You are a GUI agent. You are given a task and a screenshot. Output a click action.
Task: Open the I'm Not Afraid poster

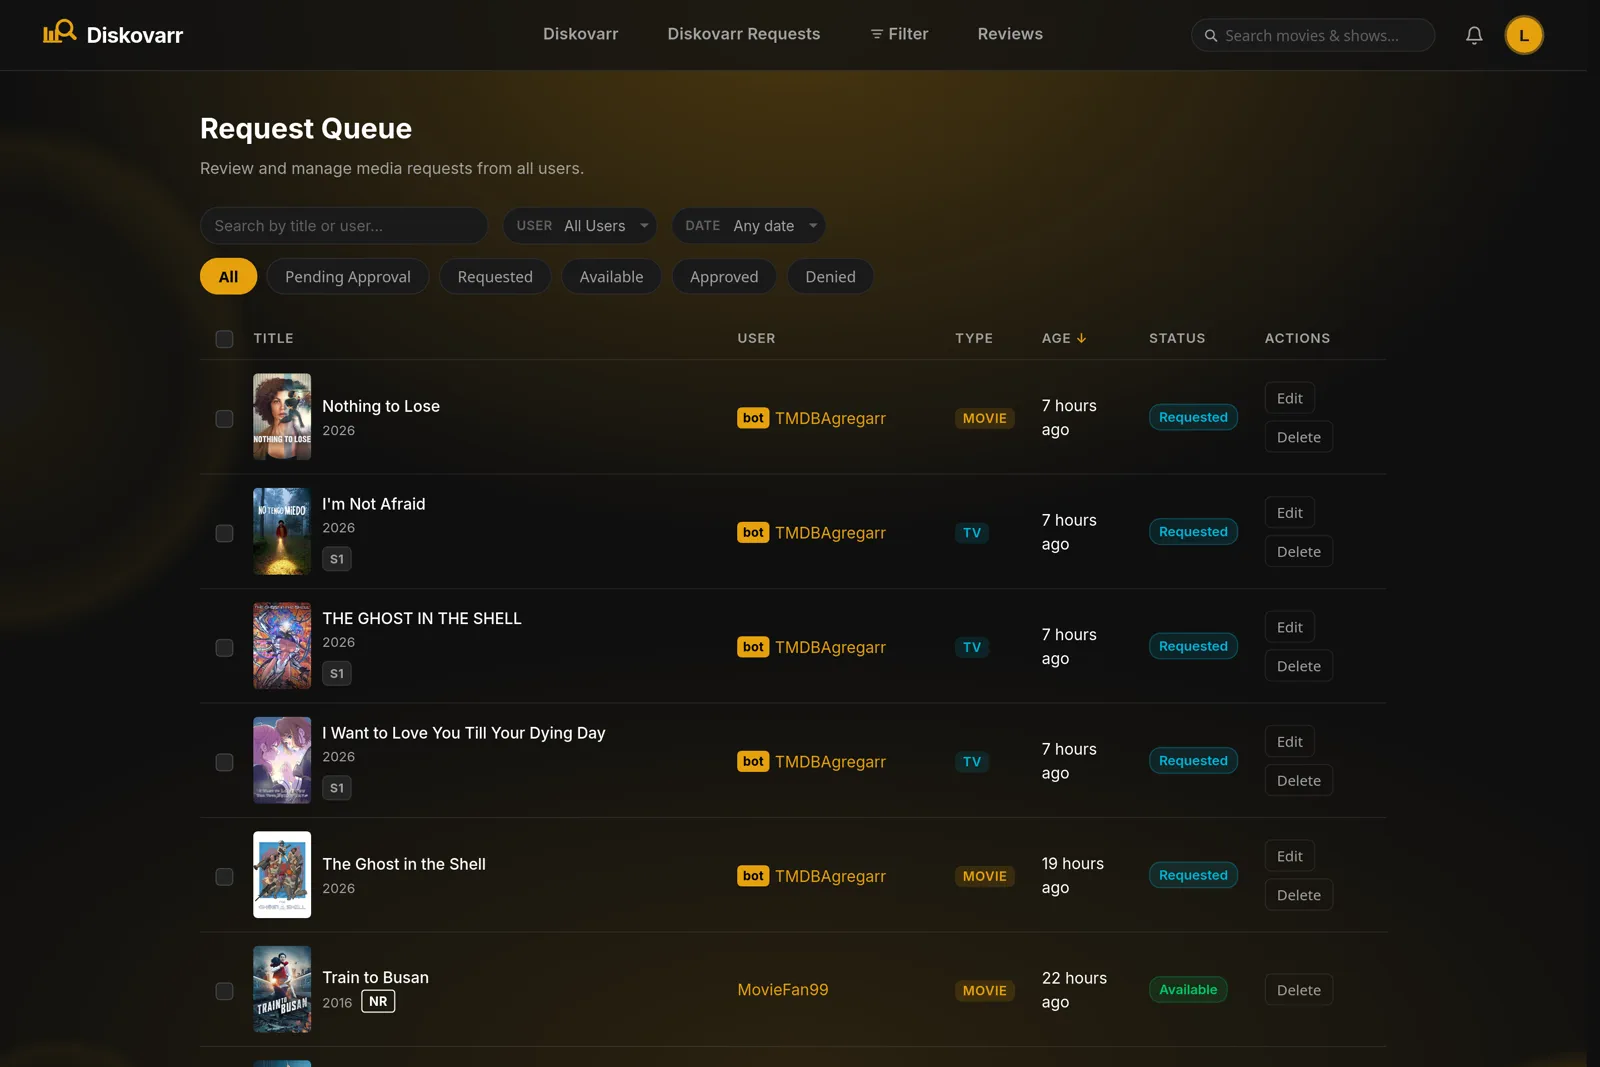pyautogui.click(x=282, y=531)
